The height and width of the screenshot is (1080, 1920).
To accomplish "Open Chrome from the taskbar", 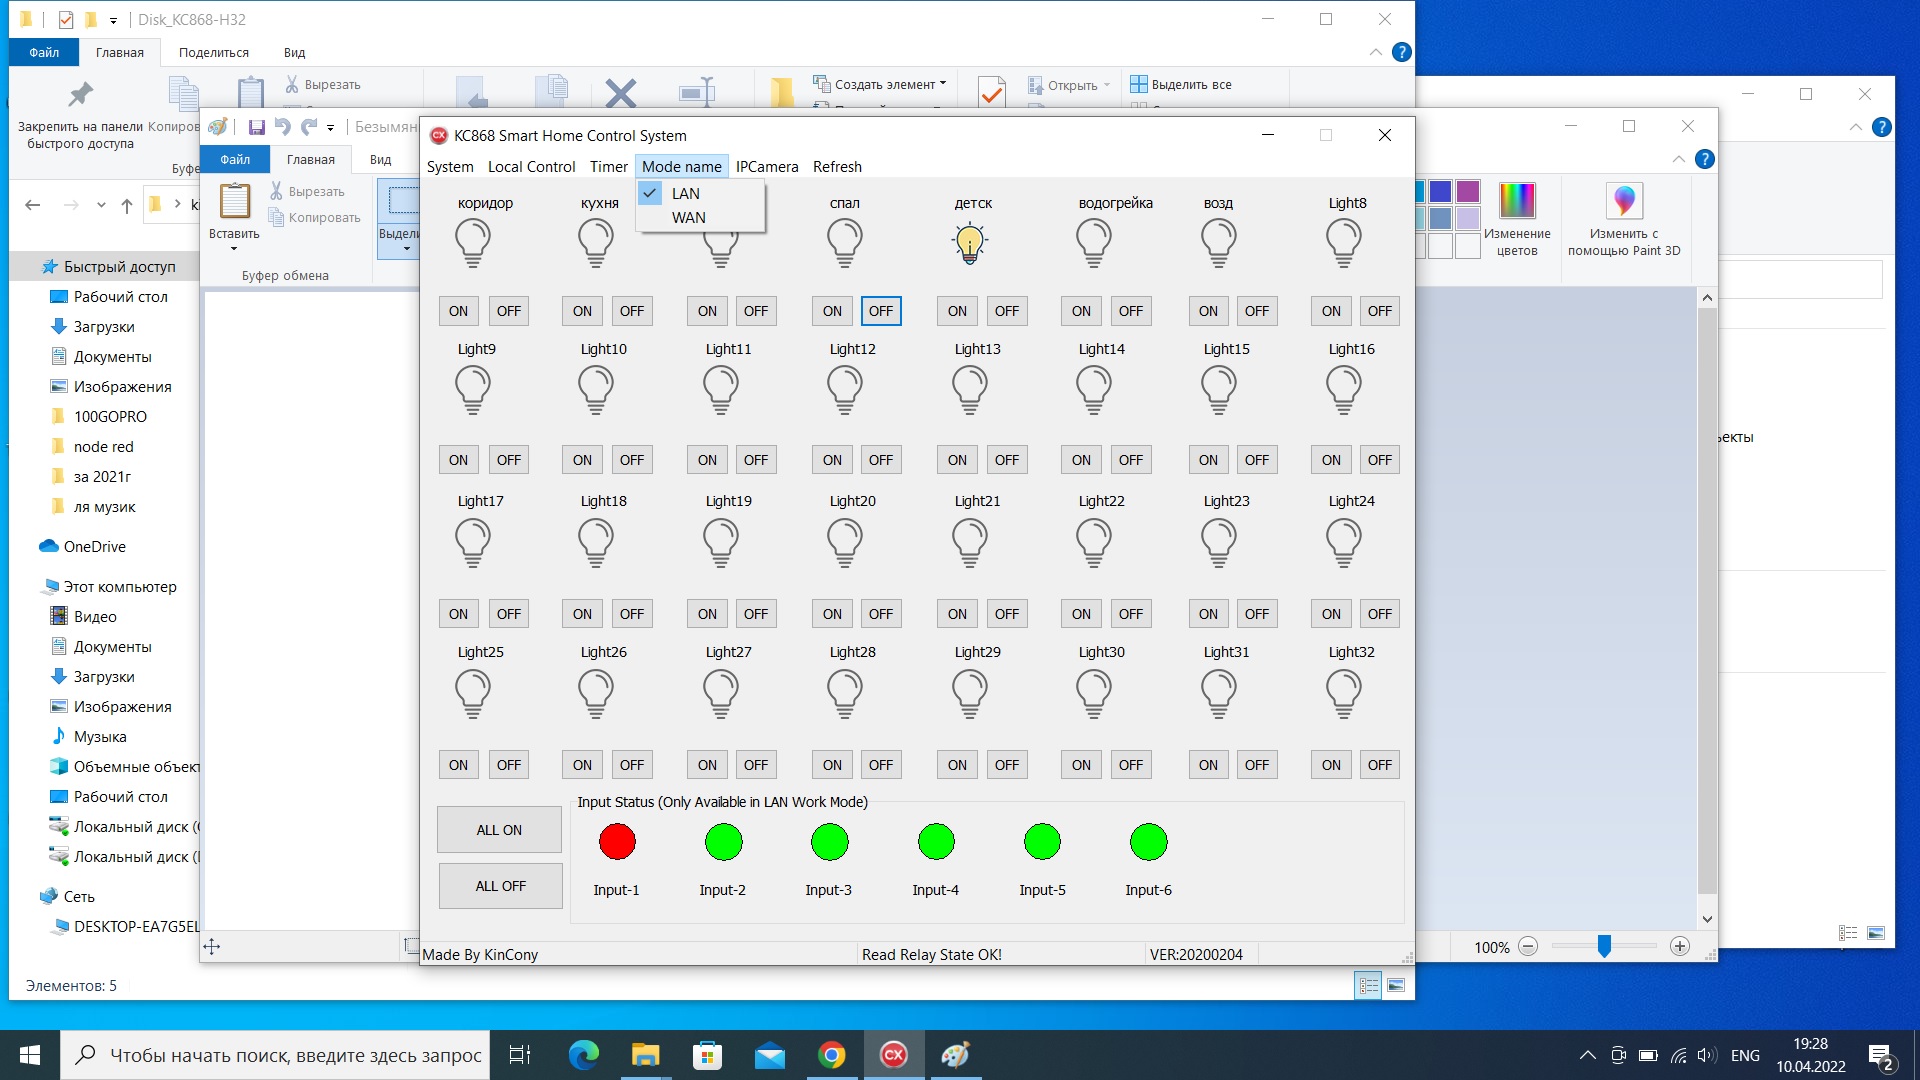I will tap(831, 1055).
